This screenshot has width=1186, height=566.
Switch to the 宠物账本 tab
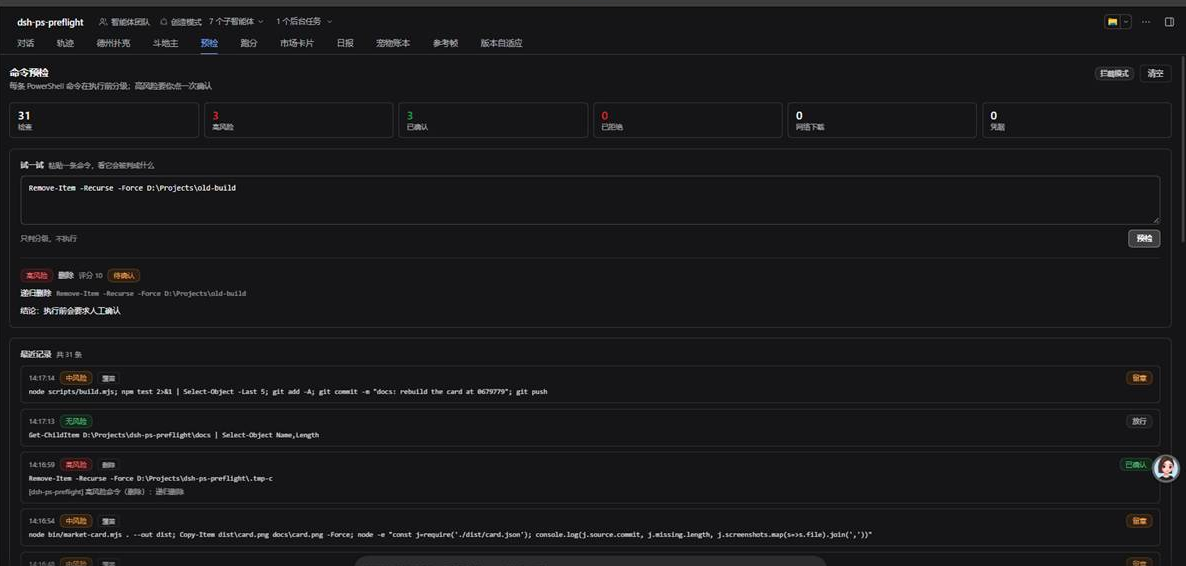point(393,43)
